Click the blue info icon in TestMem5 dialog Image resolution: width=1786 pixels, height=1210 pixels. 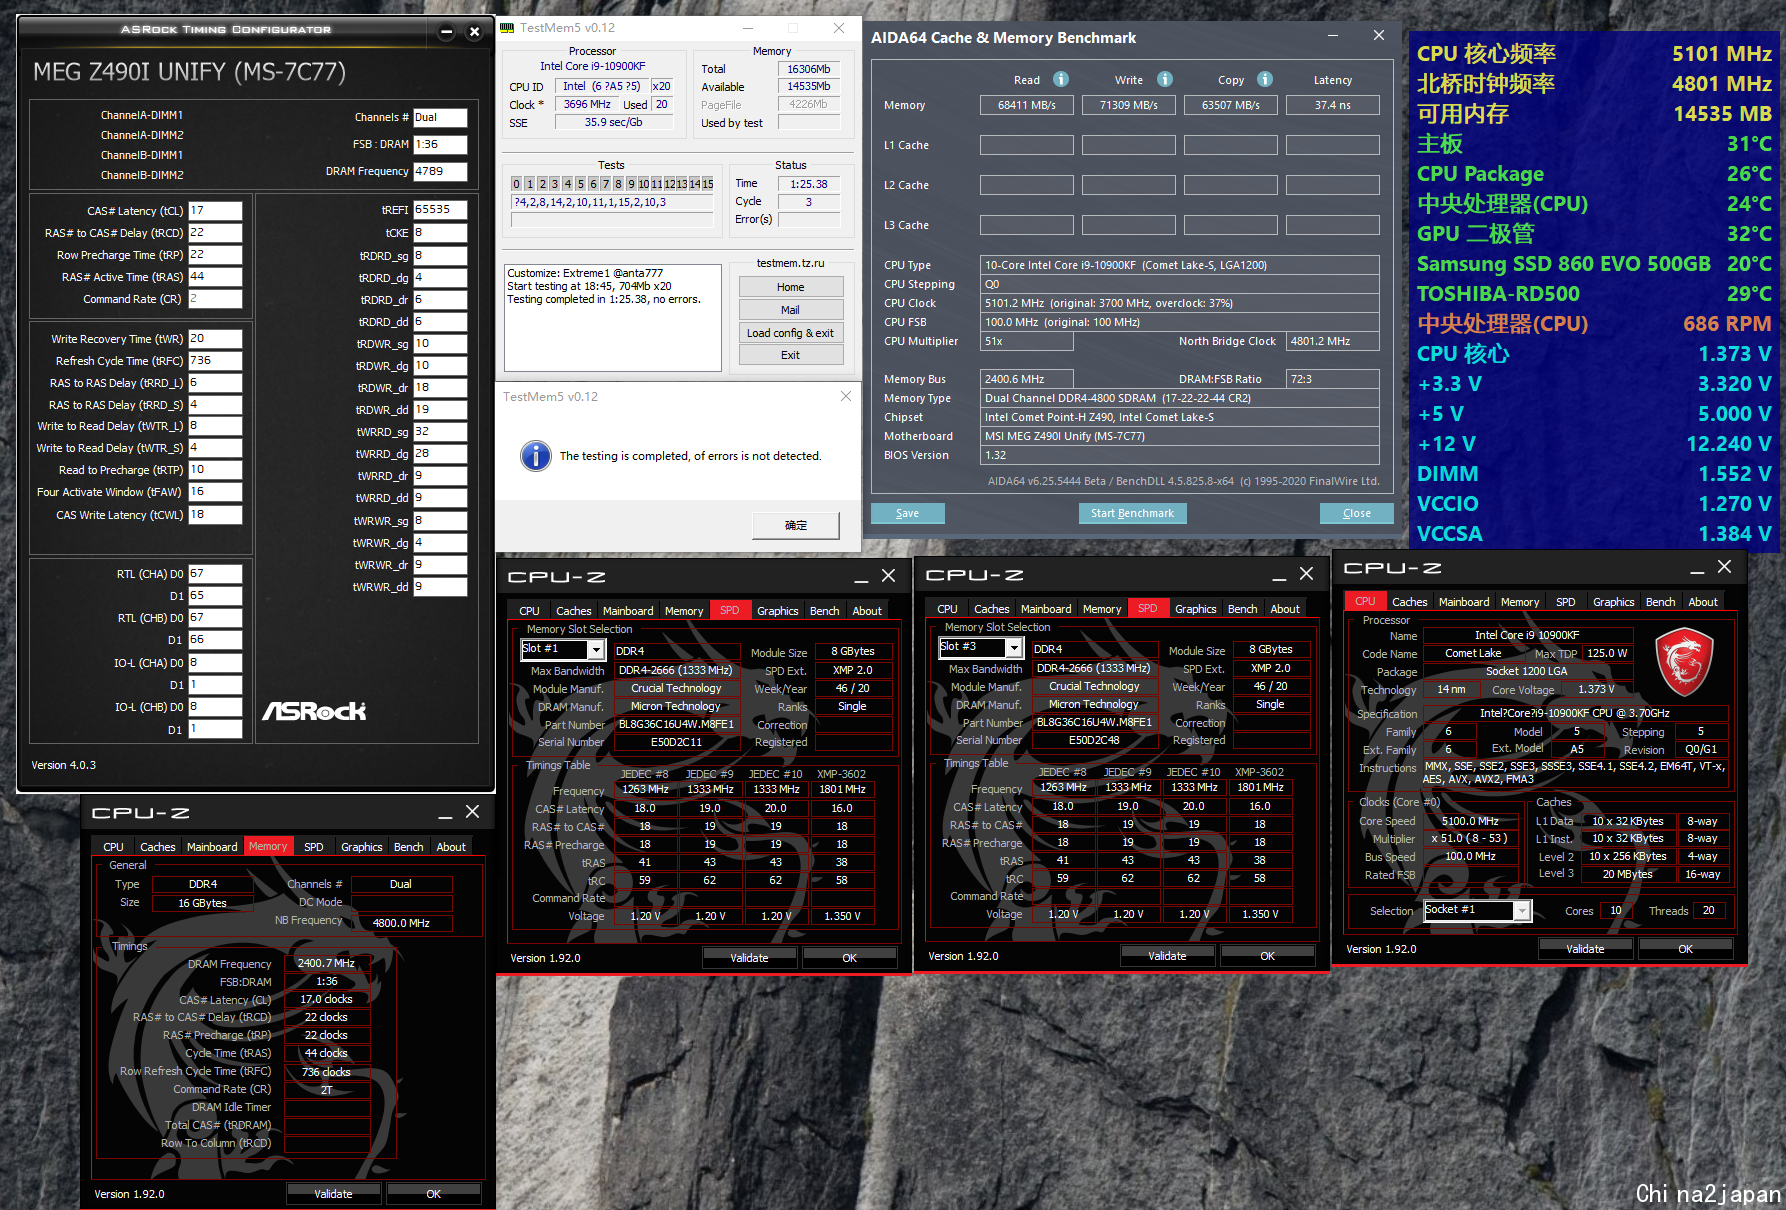[x=536, y=456]
